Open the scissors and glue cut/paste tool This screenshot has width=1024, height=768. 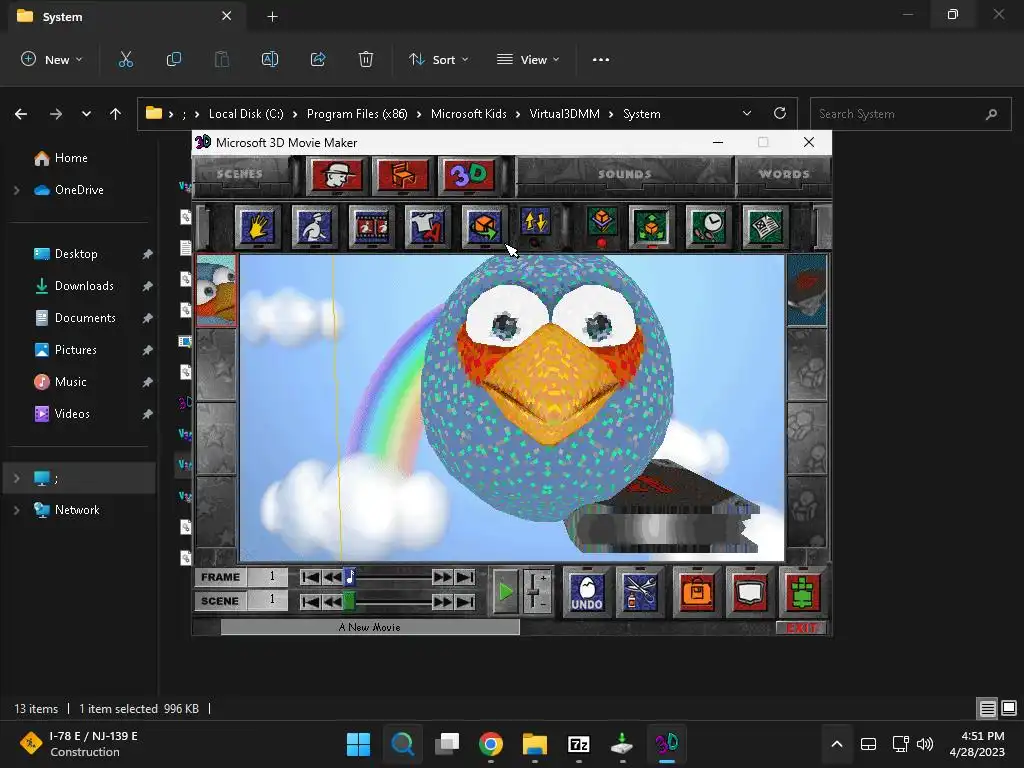640,592
